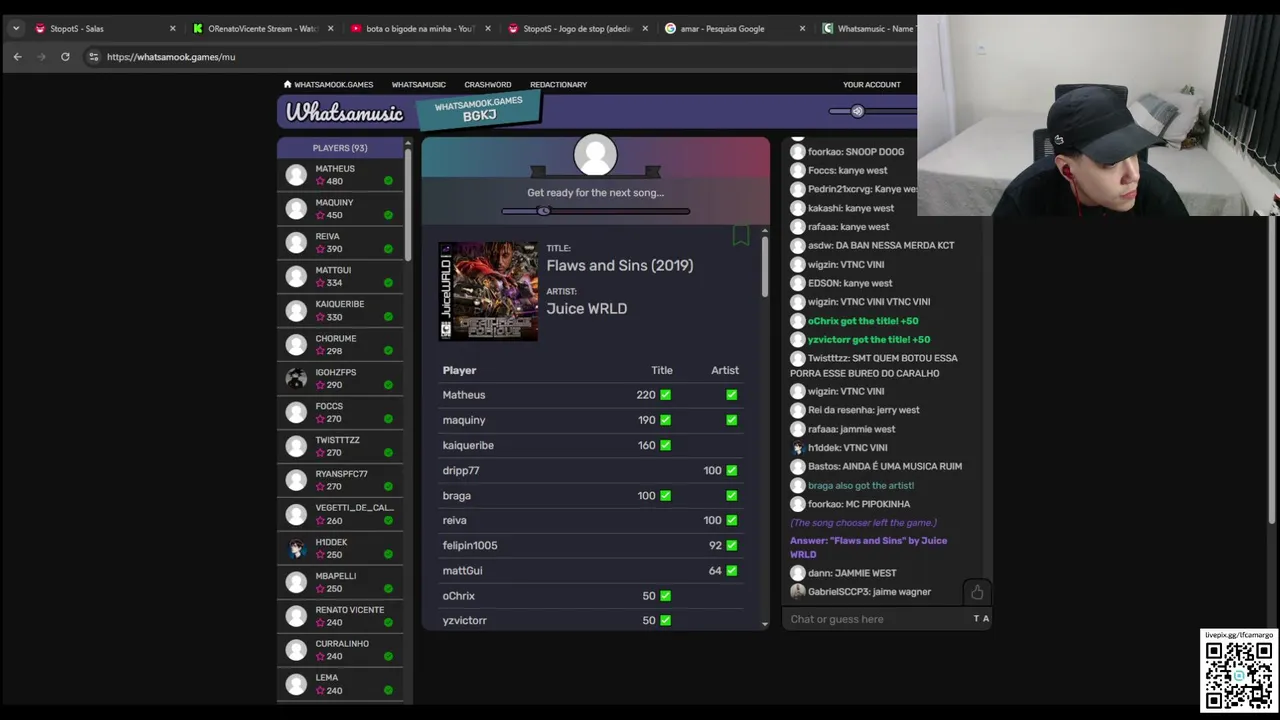The height and width of the screenshot is (720, 1280).
Task: Reload the current page
Action: (65, 57)
